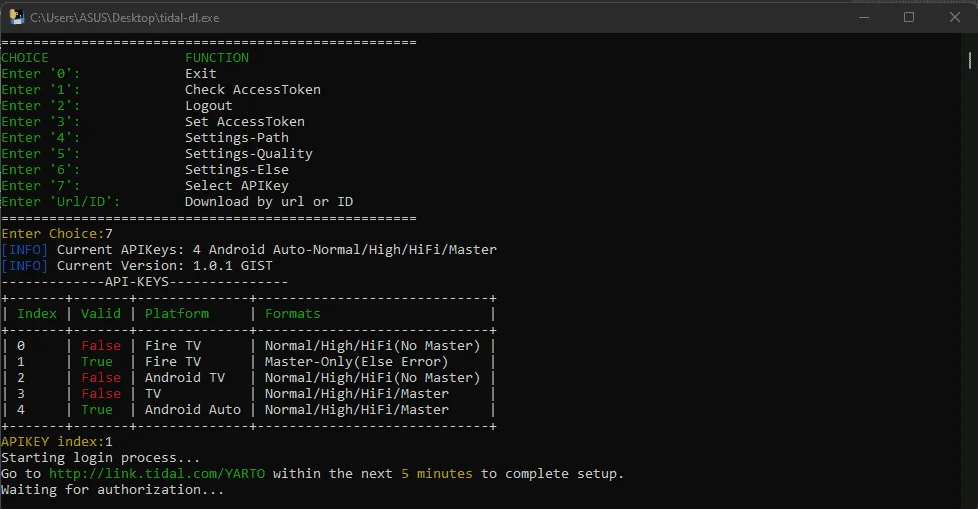The width and height of the screenshot is (978, 509).
Task: Open the link.tidal.com/YARTO login link
Action: tap(157, 473)
